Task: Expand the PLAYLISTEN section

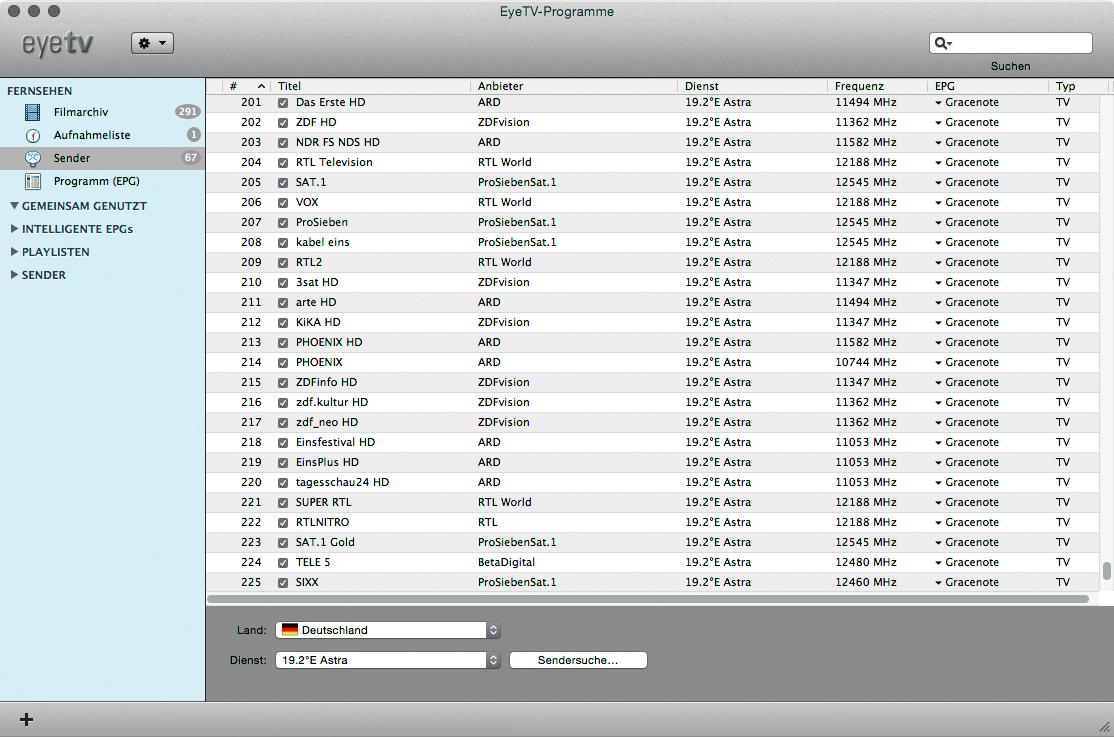Action: [x=14, y=252]
